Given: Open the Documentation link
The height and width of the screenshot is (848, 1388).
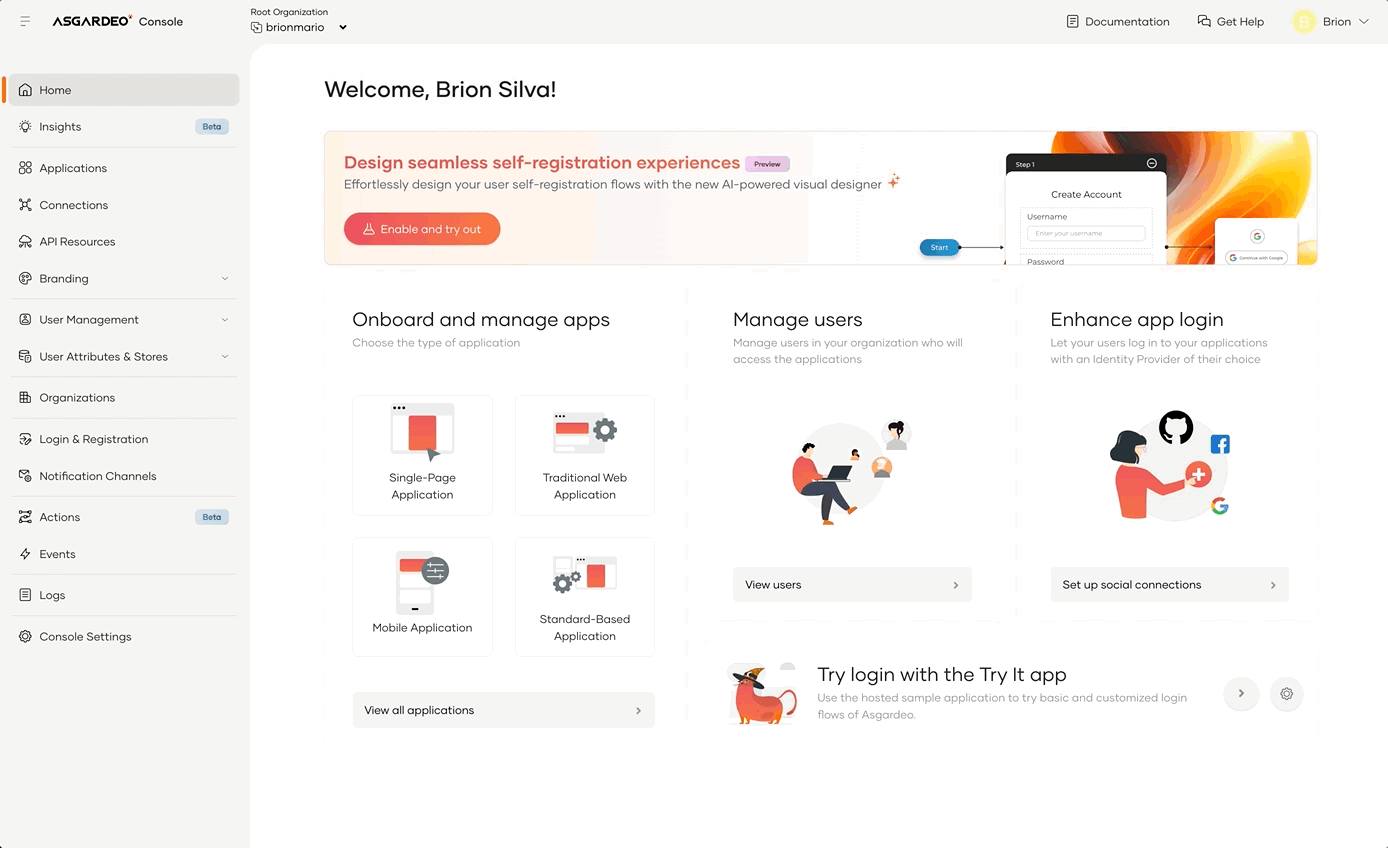Looking at the screenshot, I should 1118,21.
